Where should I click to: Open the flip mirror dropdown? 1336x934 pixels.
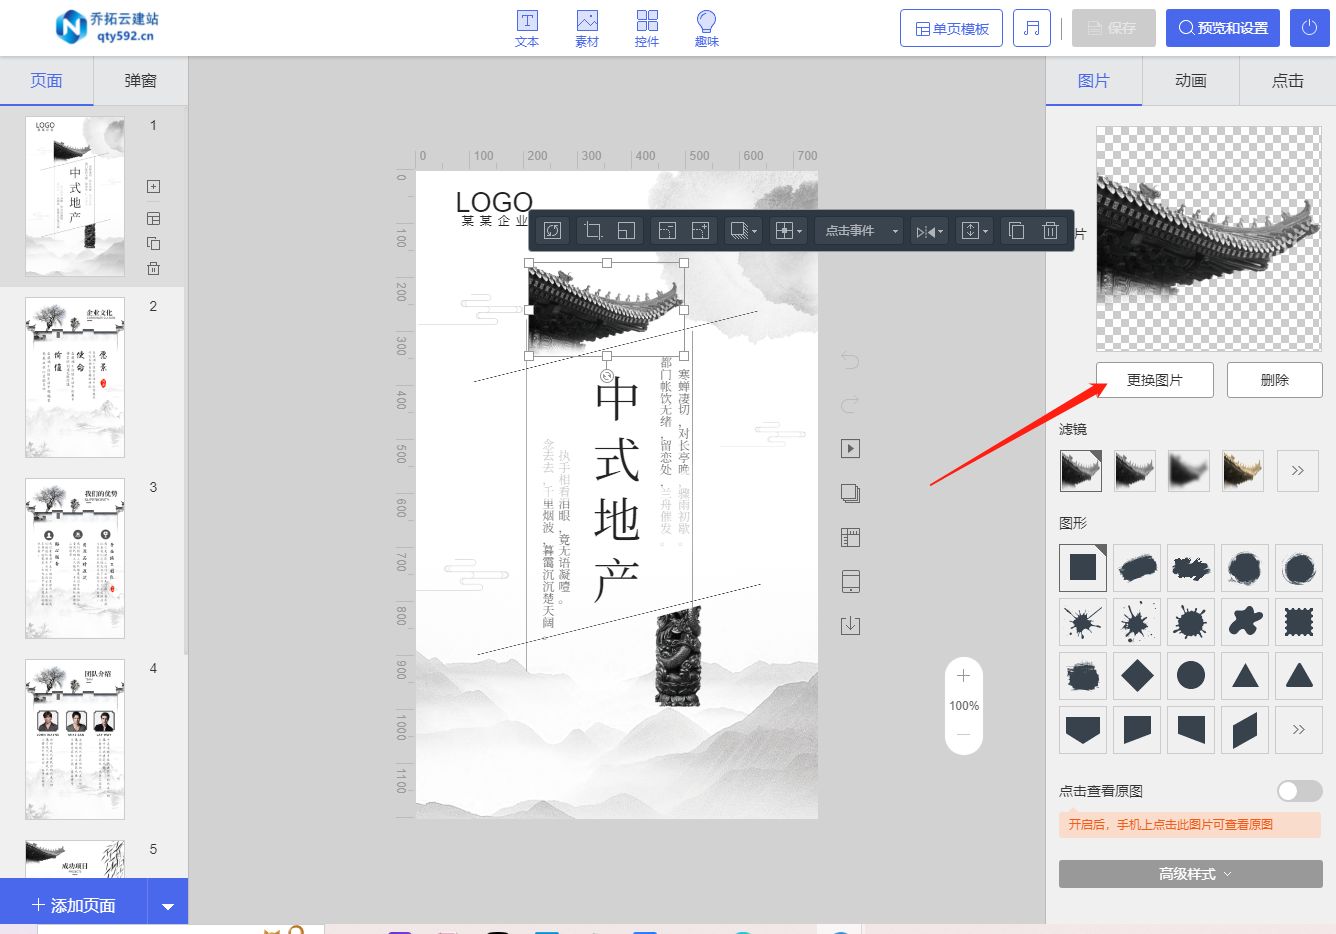click(x=929, y=231)
